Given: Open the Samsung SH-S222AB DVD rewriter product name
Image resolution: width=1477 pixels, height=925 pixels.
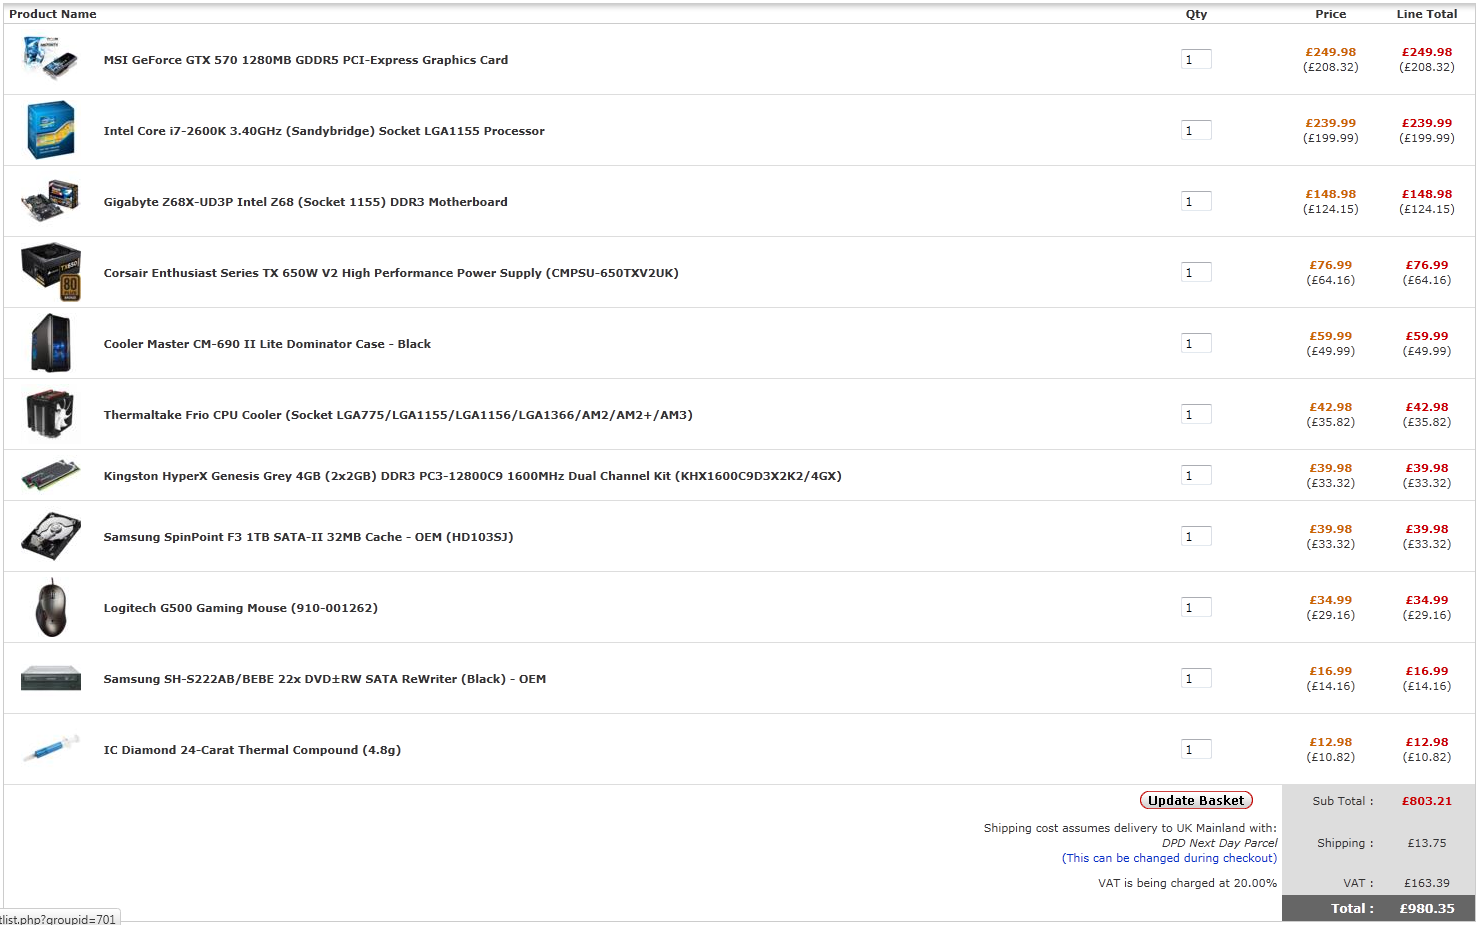Looking at the screenshot, I should [x=324, y=679].
